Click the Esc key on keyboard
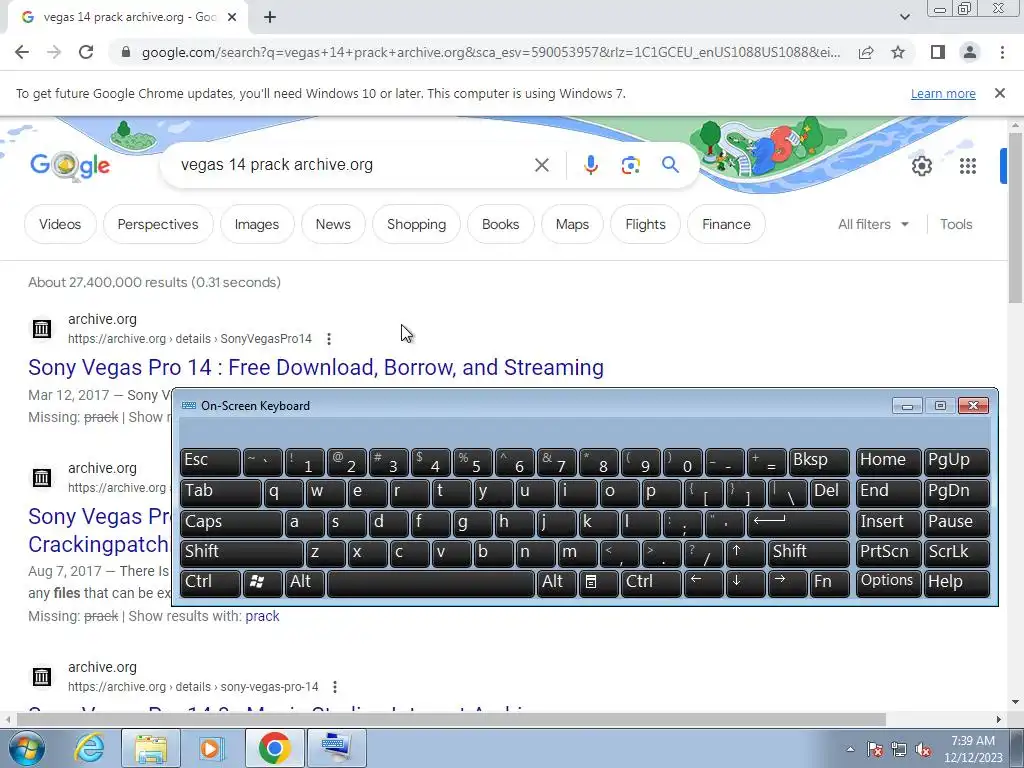 210,462
